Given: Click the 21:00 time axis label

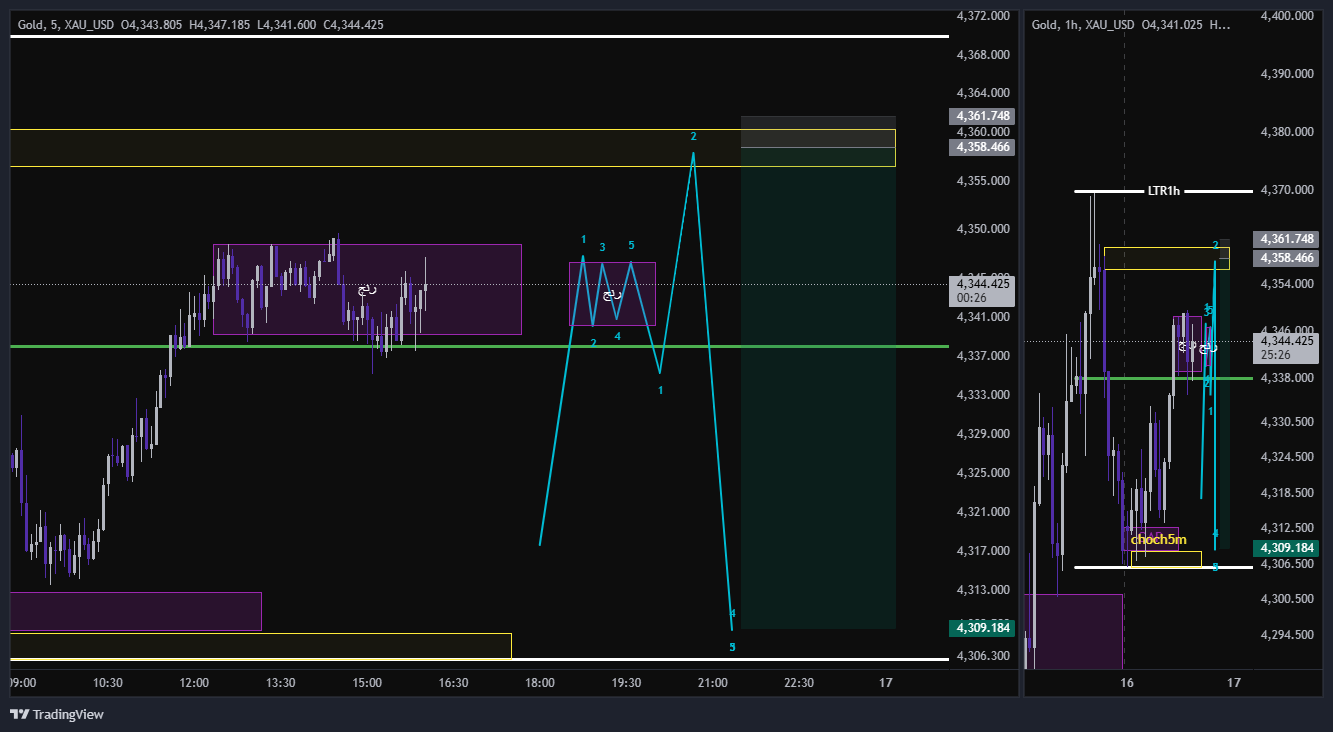Looking at the screenshot, I should [x=713, y=683].
